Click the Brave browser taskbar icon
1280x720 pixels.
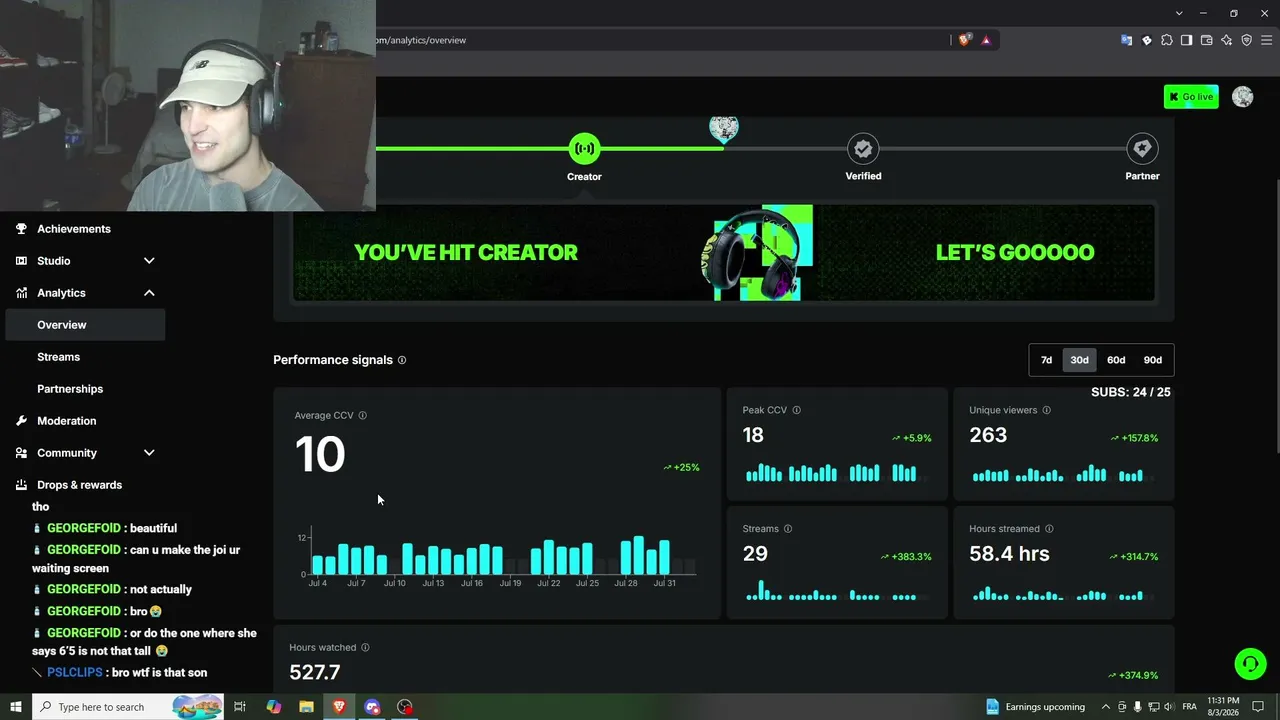point(340,707)
